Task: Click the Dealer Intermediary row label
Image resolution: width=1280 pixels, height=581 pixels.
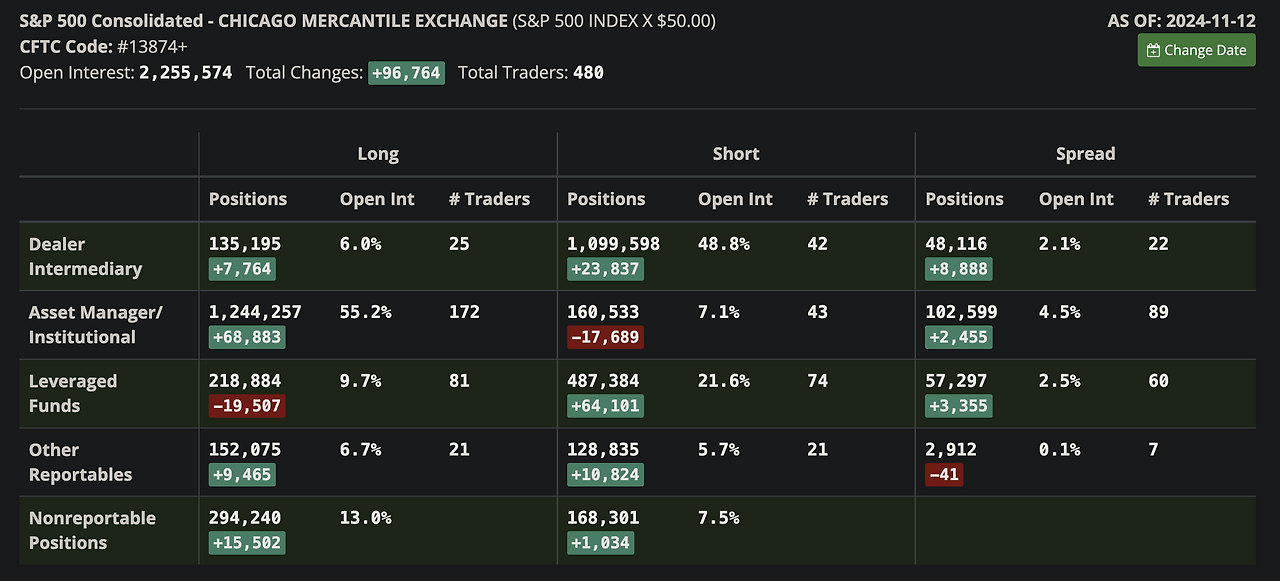Action: (85, 256)
